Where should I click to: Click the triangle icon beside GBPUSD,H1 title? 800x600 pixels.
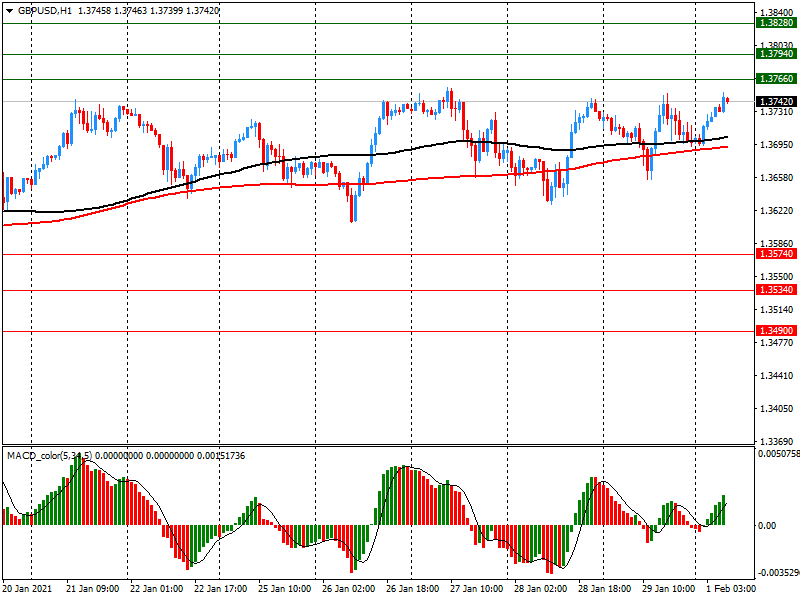[9, 10]
